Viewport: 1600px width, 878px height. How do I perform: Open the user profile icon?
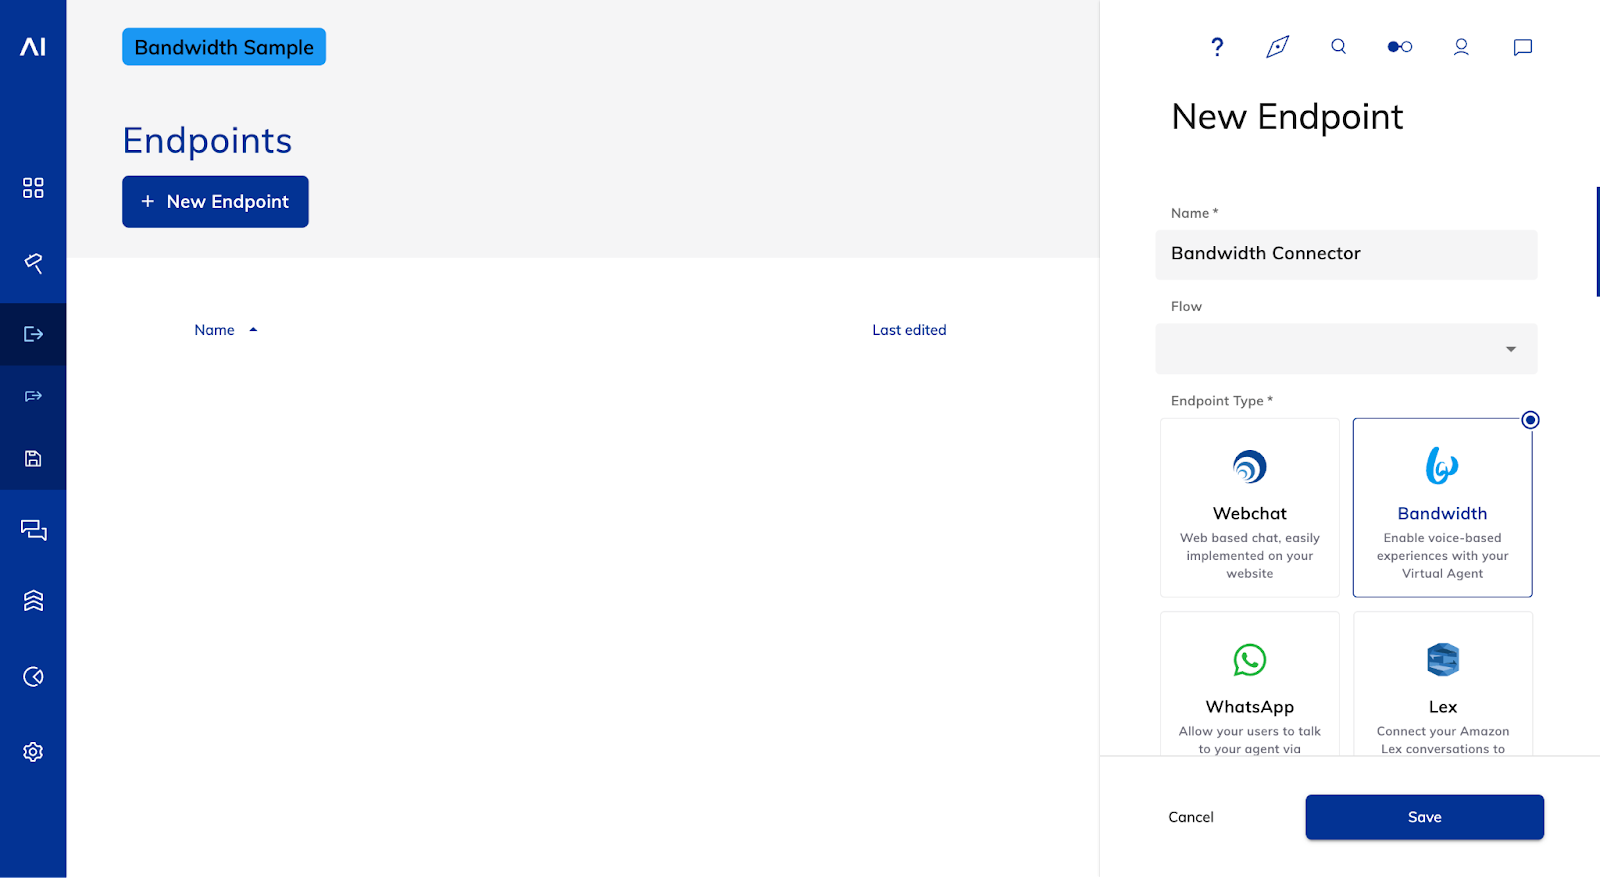pyautogui.click(x=1461, y=47)
